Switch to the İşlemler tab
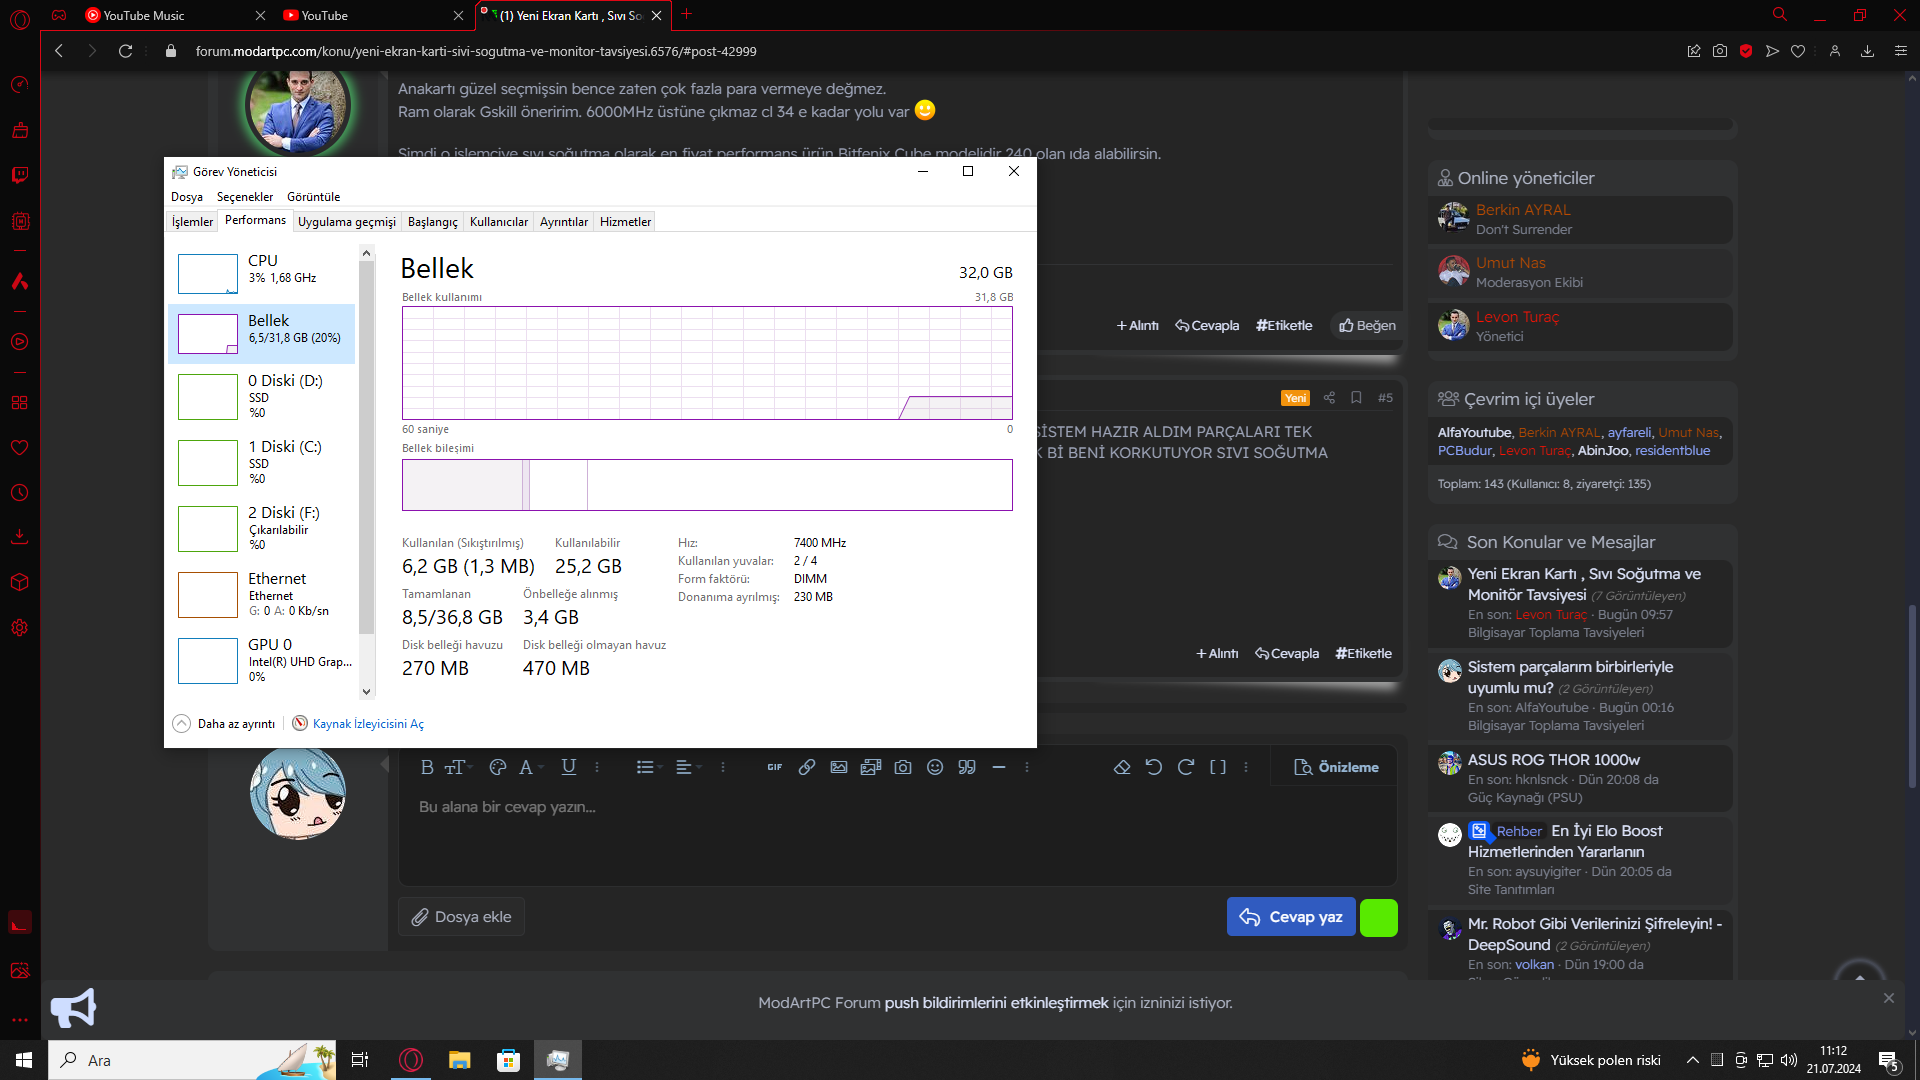The height and width of the screenshot is (1080, 1920). tap(192, 222)
